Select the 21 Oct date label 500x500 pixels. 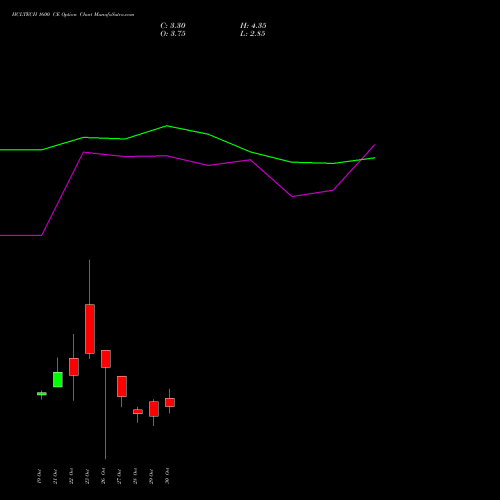click(x=55, y=476)
